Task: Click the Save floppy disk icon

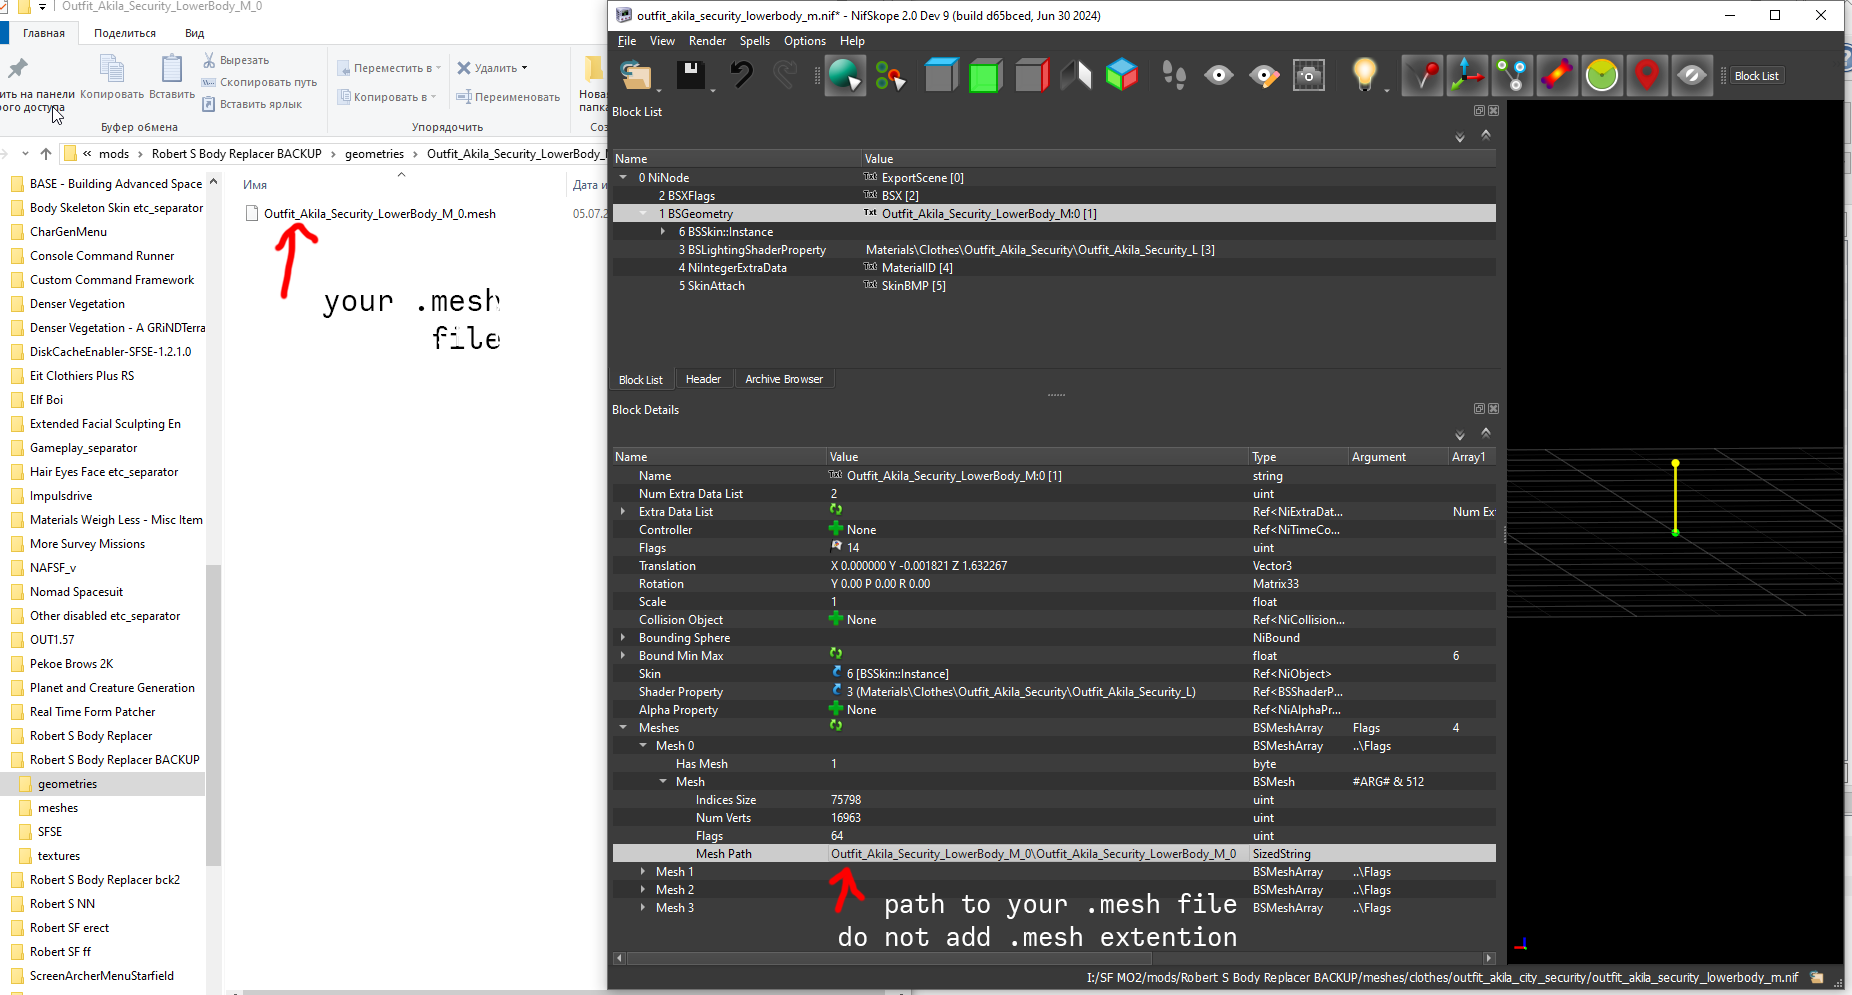Action: pos(691,75)
